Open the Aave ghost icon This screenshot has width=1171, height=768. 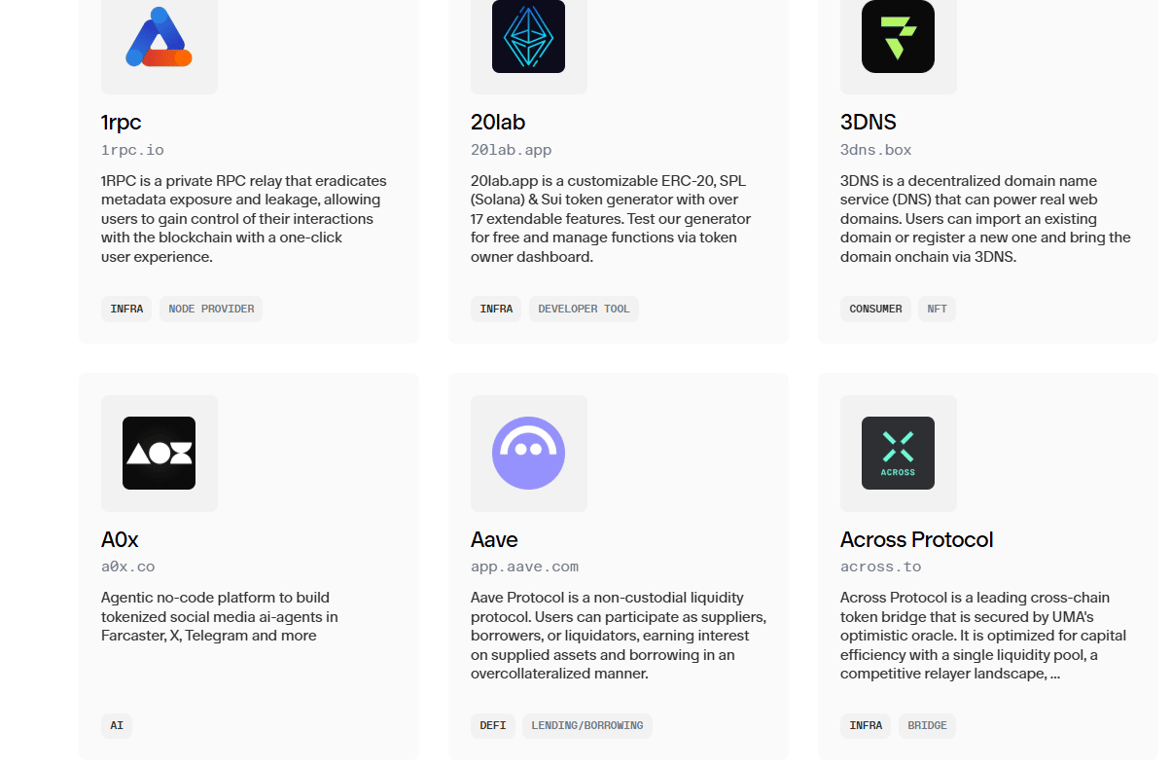click(529, 453)
